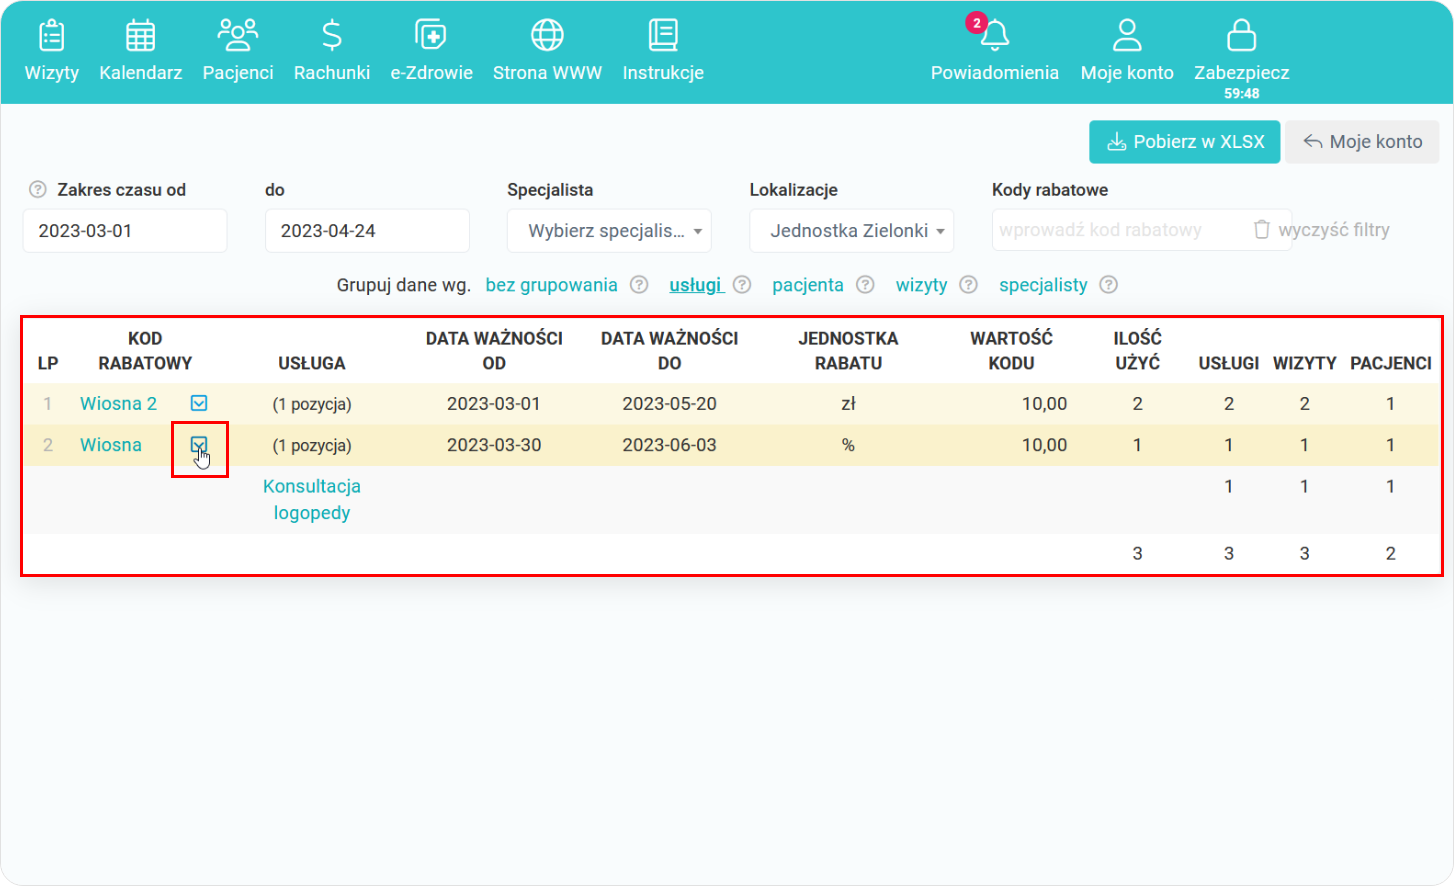Screen dimensions: 1454x886
Task: Open the Wiosna 2 discount code link
Action: (118, 404)
